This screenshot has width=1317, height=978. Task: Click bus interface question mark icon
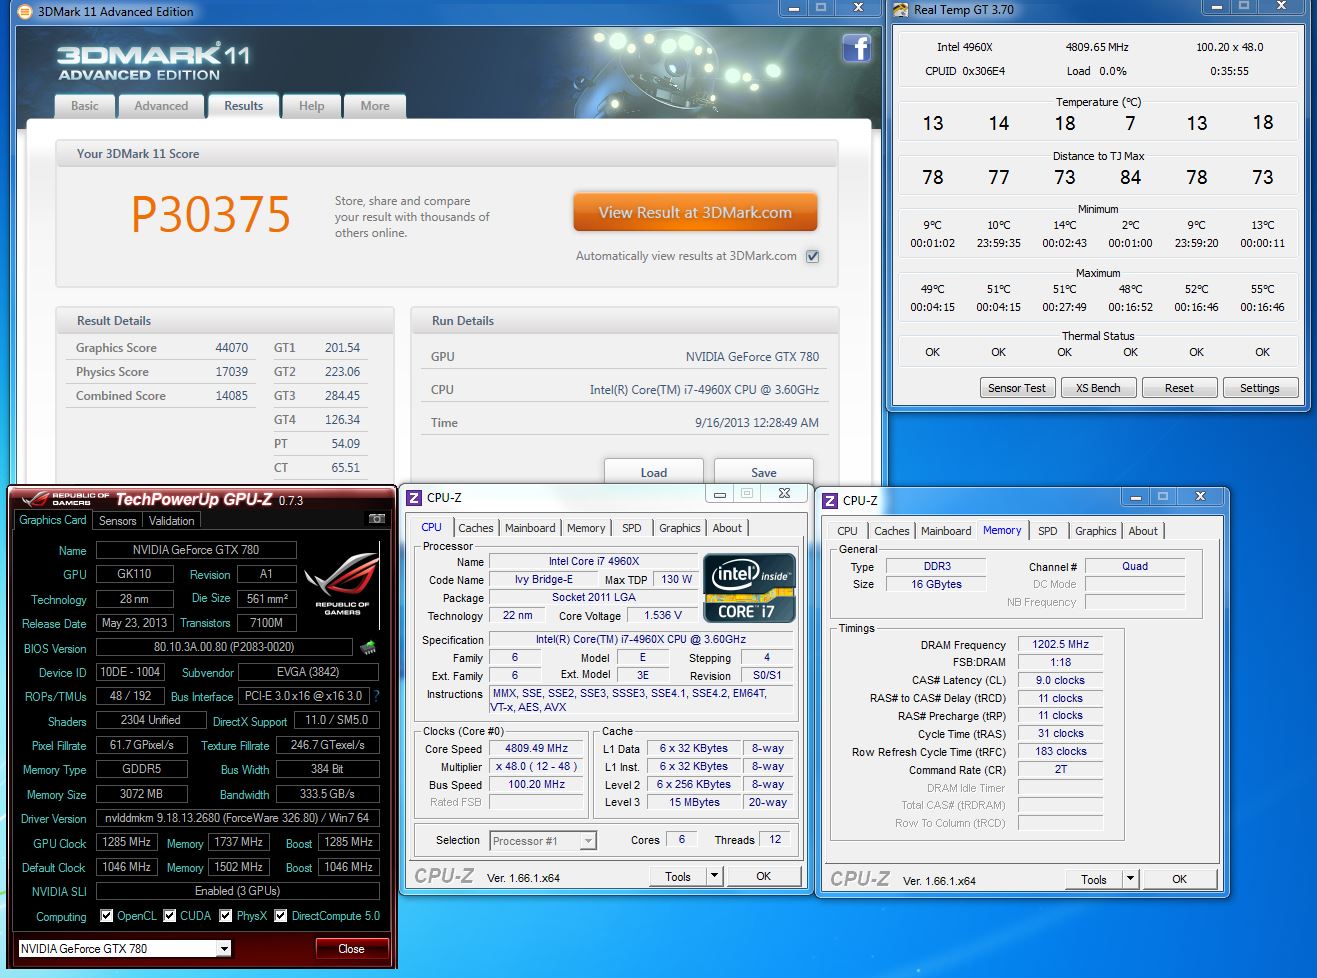coord(376,696)
